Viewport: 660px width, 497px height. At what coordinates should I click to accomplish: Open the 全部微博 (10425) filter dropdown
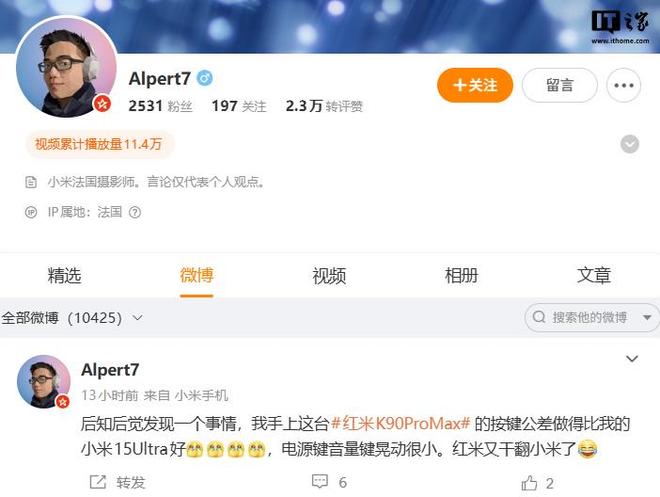point(72,318)
